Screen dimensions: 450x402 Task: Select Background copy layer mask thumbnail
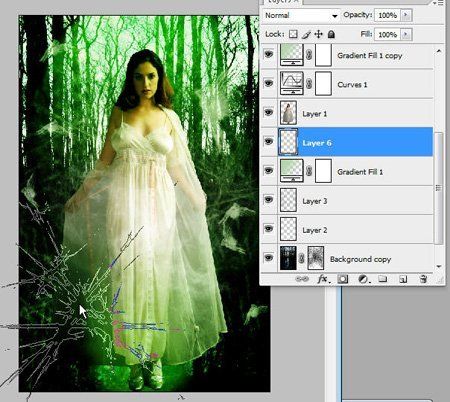pos(315,258)
